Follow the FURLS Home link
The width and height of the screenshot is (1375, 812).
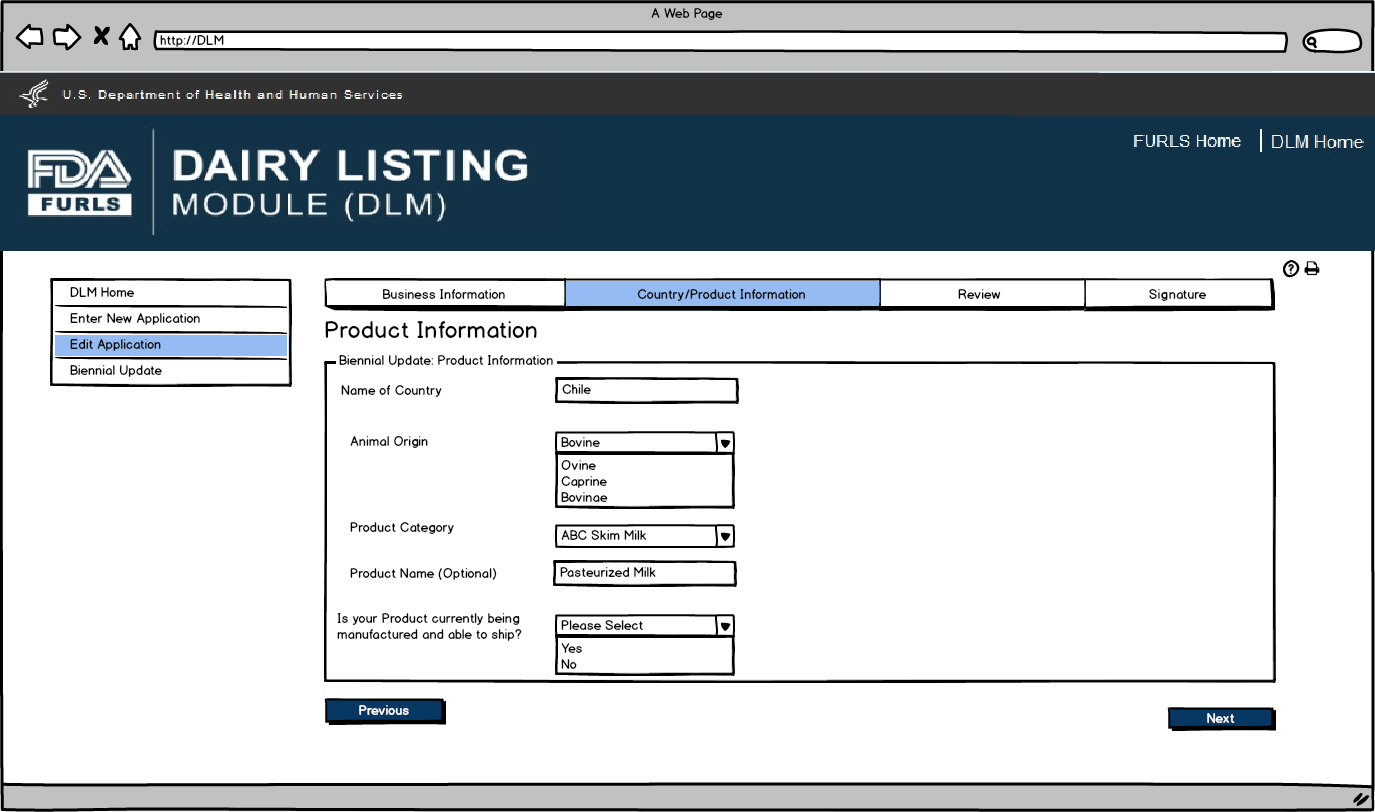(1187, 141)
